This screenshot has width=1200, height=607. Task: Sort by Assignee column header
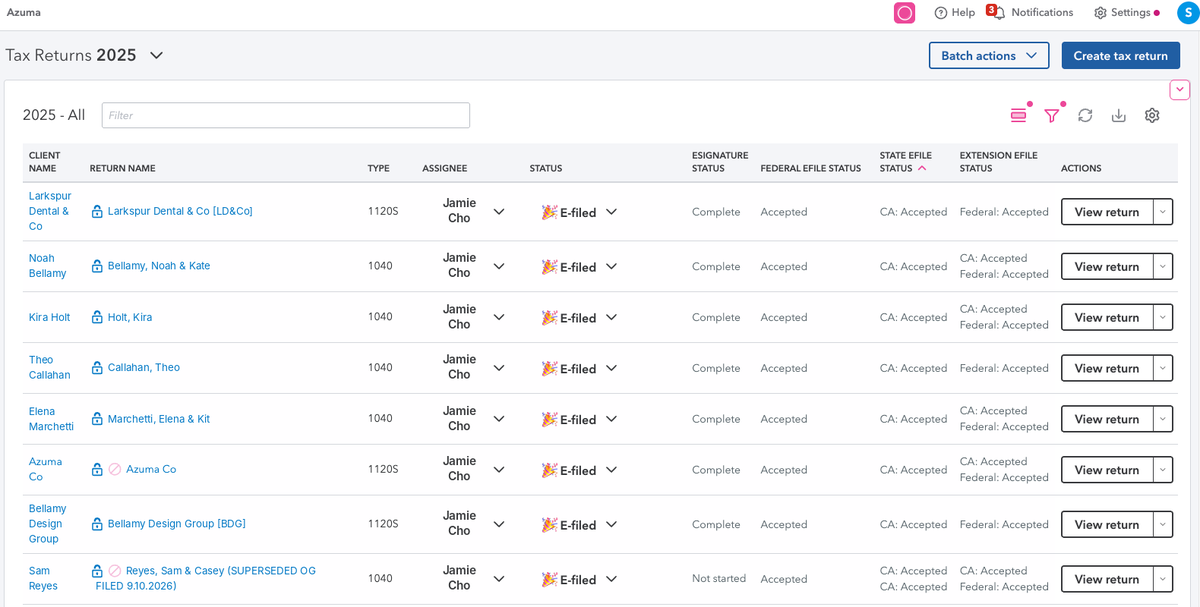pyautogui.click(x=444, y=169)
